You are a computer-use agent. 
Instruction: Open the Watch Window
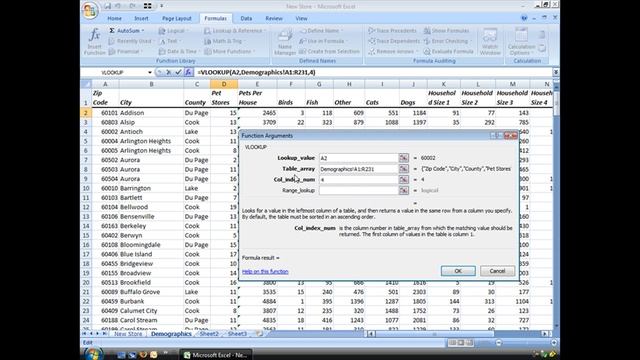click(x=490, y=42)
